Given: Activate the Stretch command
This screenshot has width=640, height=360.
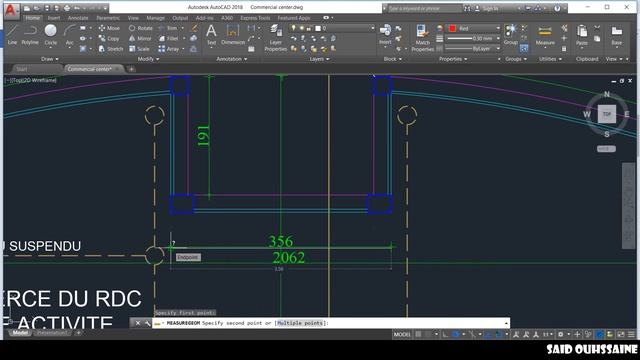Looking at the screenshot, I should [x=111, y=49].
